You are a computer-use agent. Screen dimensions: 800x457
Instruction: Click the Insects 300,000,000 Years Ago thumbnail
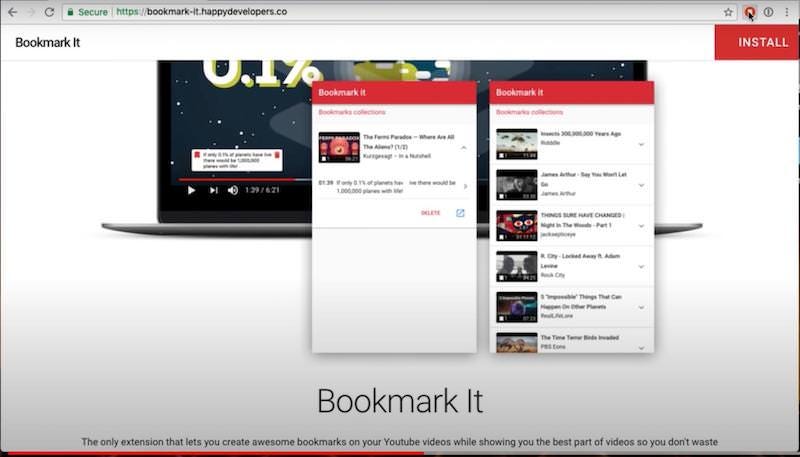(517, 144)
